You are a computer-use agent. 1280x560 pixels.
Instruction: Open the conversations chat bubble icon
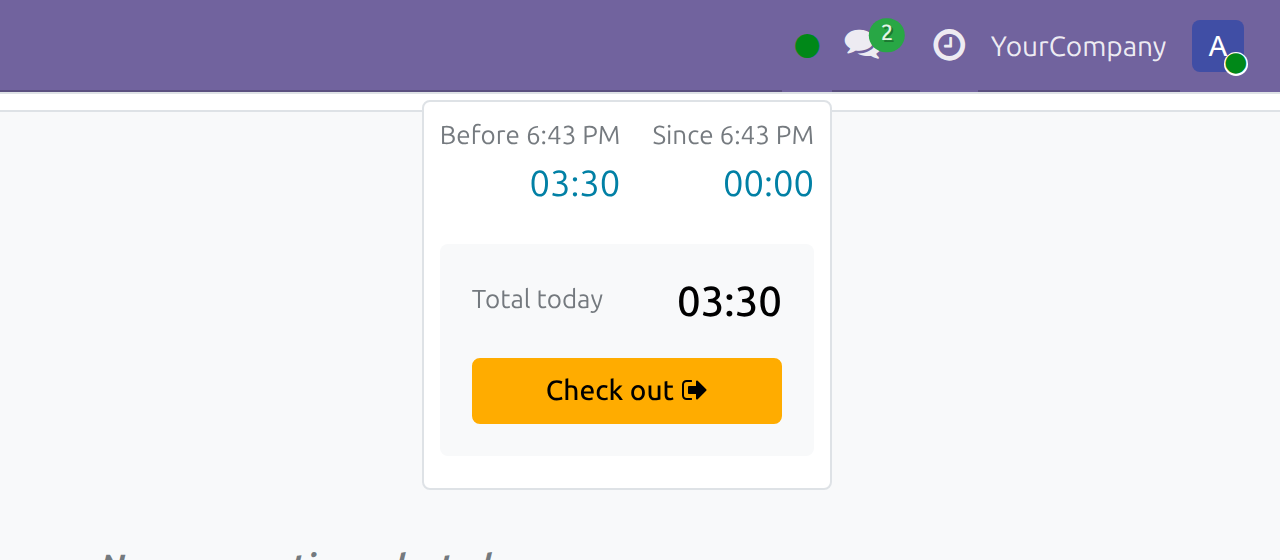pyautogui.click(x=861, y=44)
